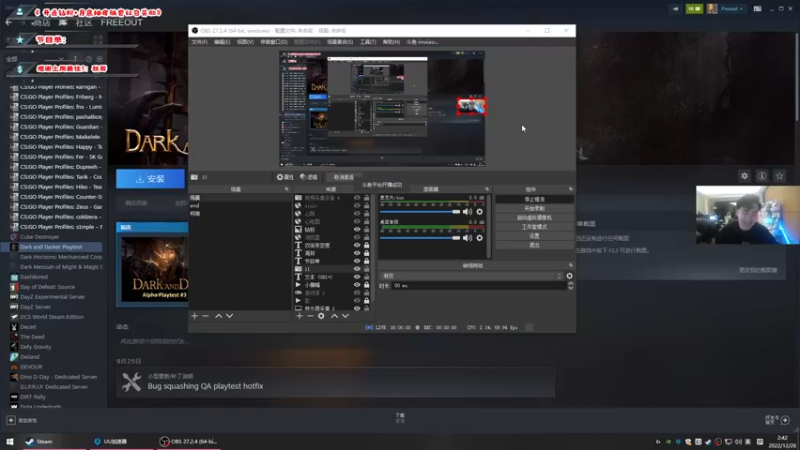Click 停止推流 in OBS controls
Image resolution: width=800 pixels, height=450 pixels.
(x=534, y=199)
